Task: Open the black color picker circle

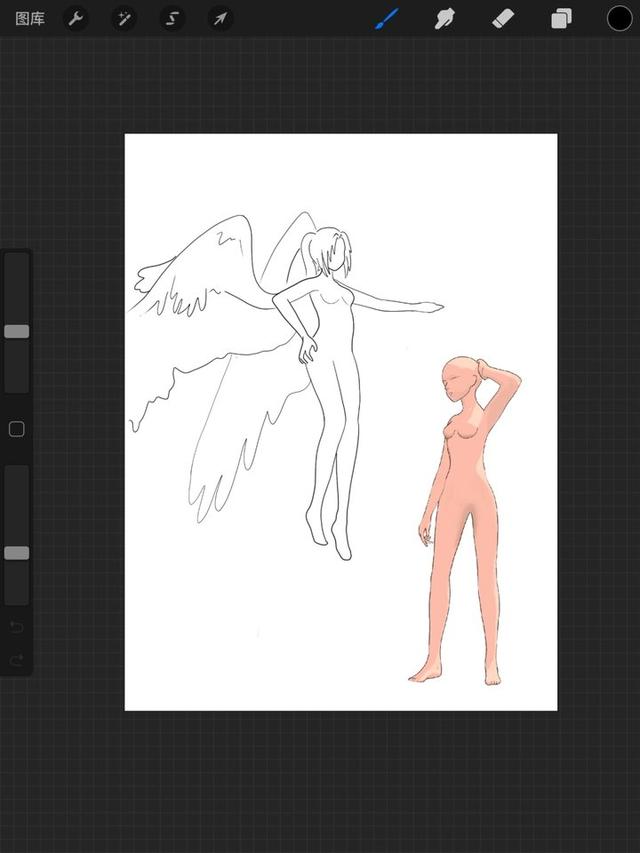Action: pos(619,18)
